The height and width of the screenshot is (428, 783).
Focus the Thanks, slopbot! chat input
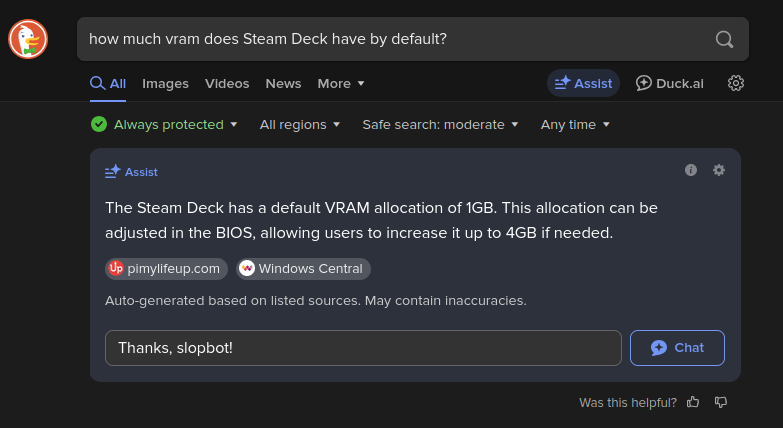(x=363, y=348)
